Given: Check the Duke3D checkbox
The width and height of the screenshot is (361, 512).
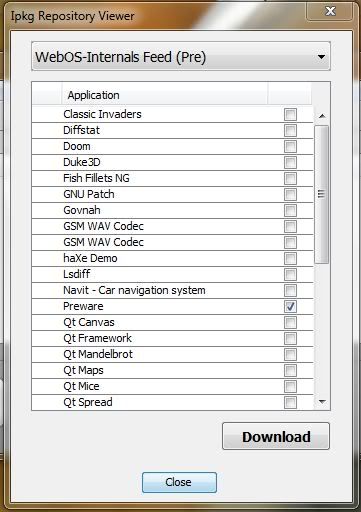Looking at the screenshot, I should [x=290, y=162].
